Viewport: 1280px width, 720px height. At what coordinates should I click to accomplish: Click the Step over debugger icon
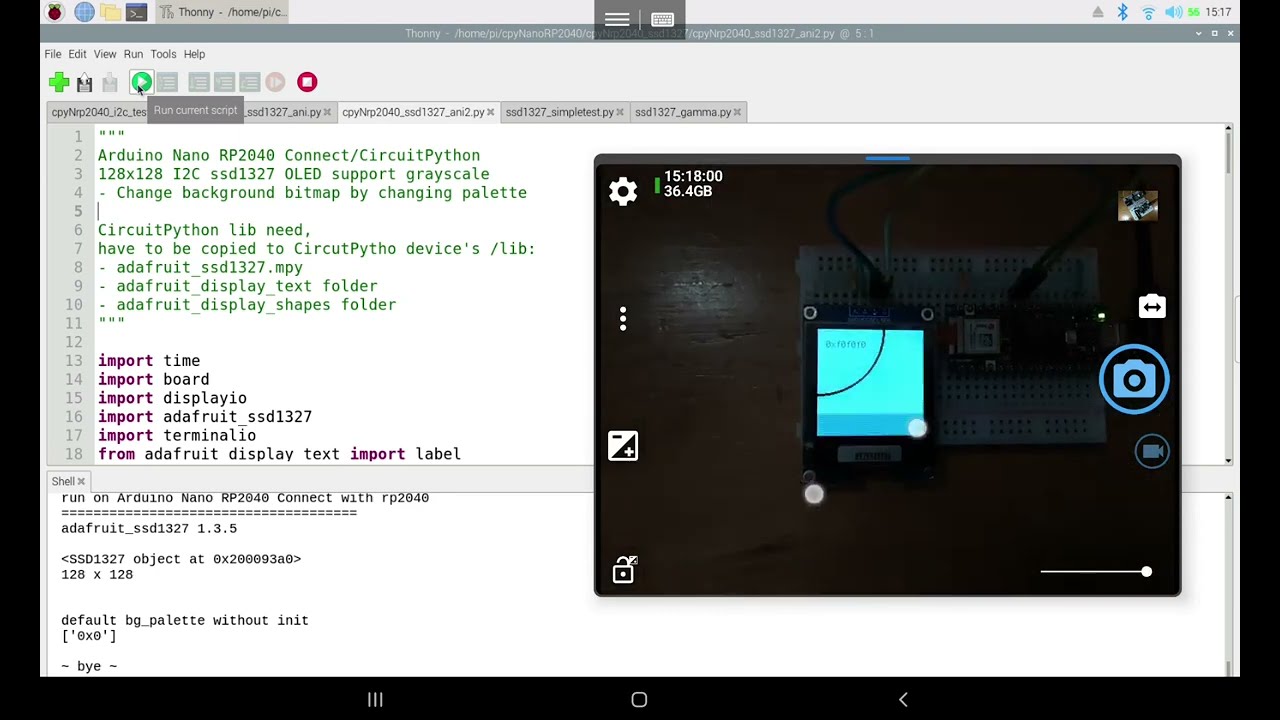tap(198, 82)
